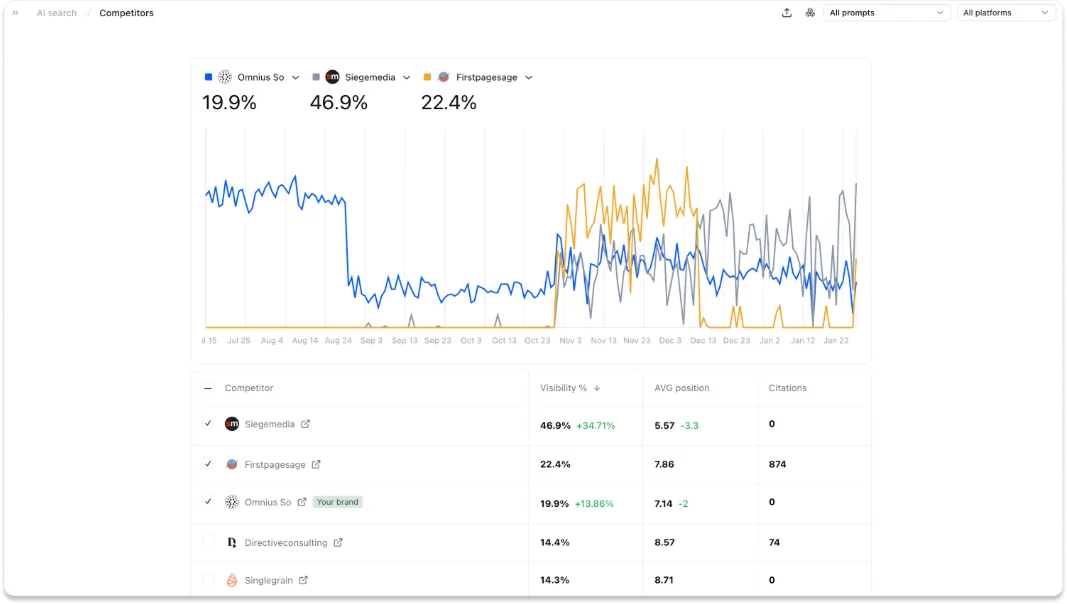Screen dimensions: 1067x604
Task: Click the export/upload icon in the top bar
Action: (786, 13)
